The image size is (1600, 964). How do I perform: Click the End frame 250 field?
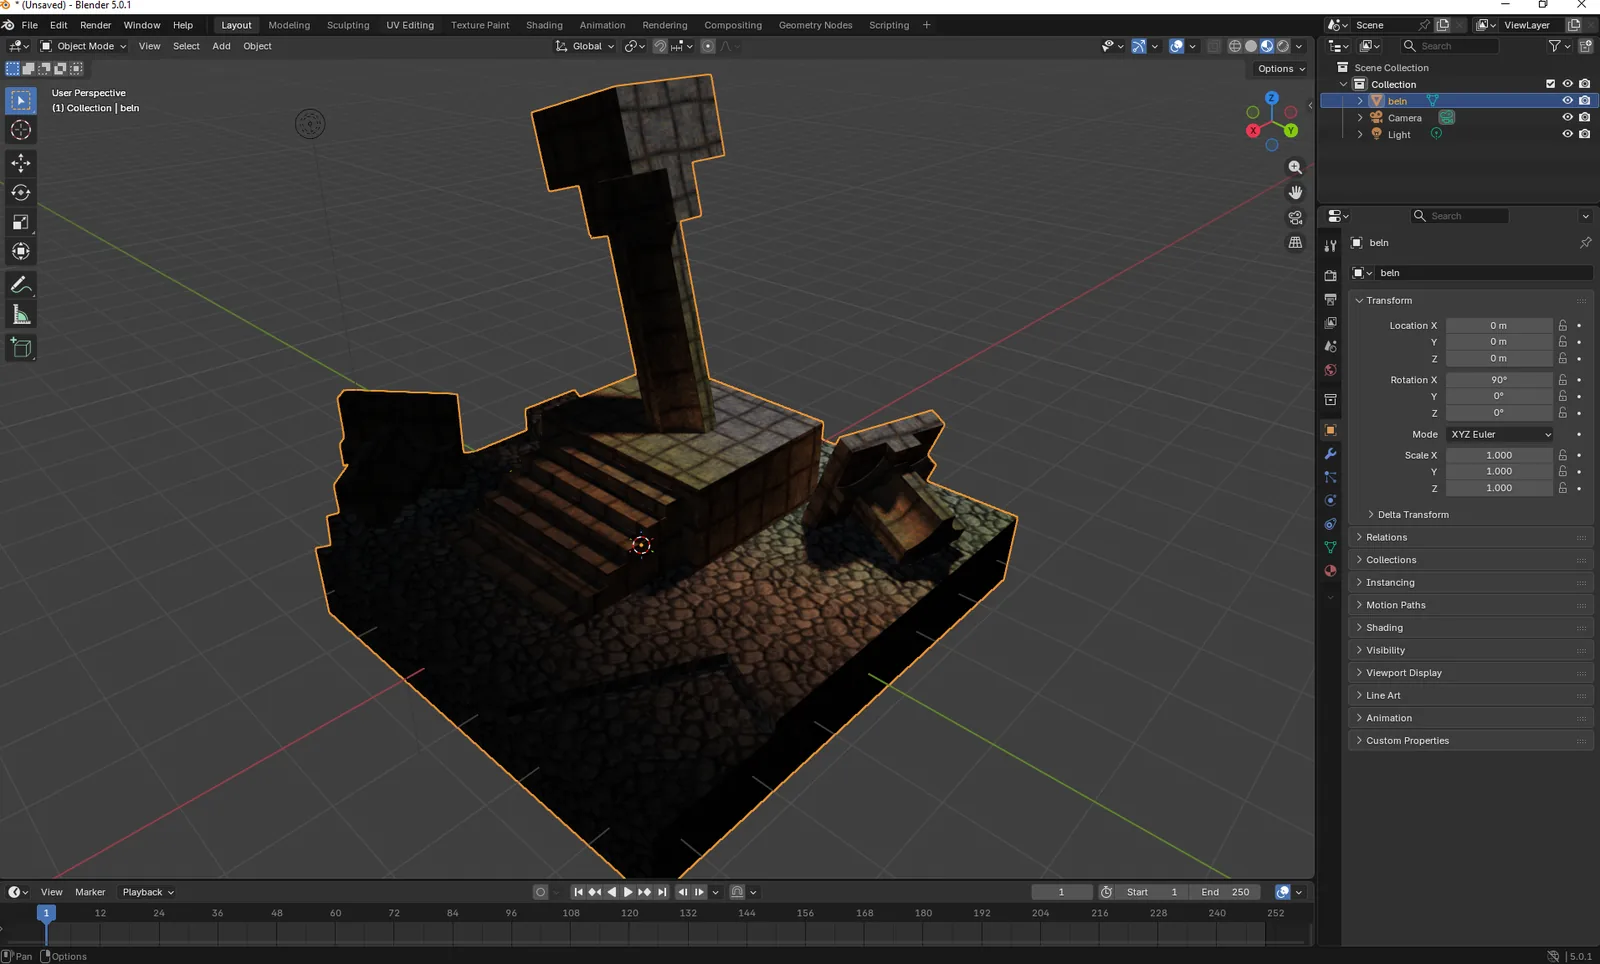click(x=1225, y=892)
